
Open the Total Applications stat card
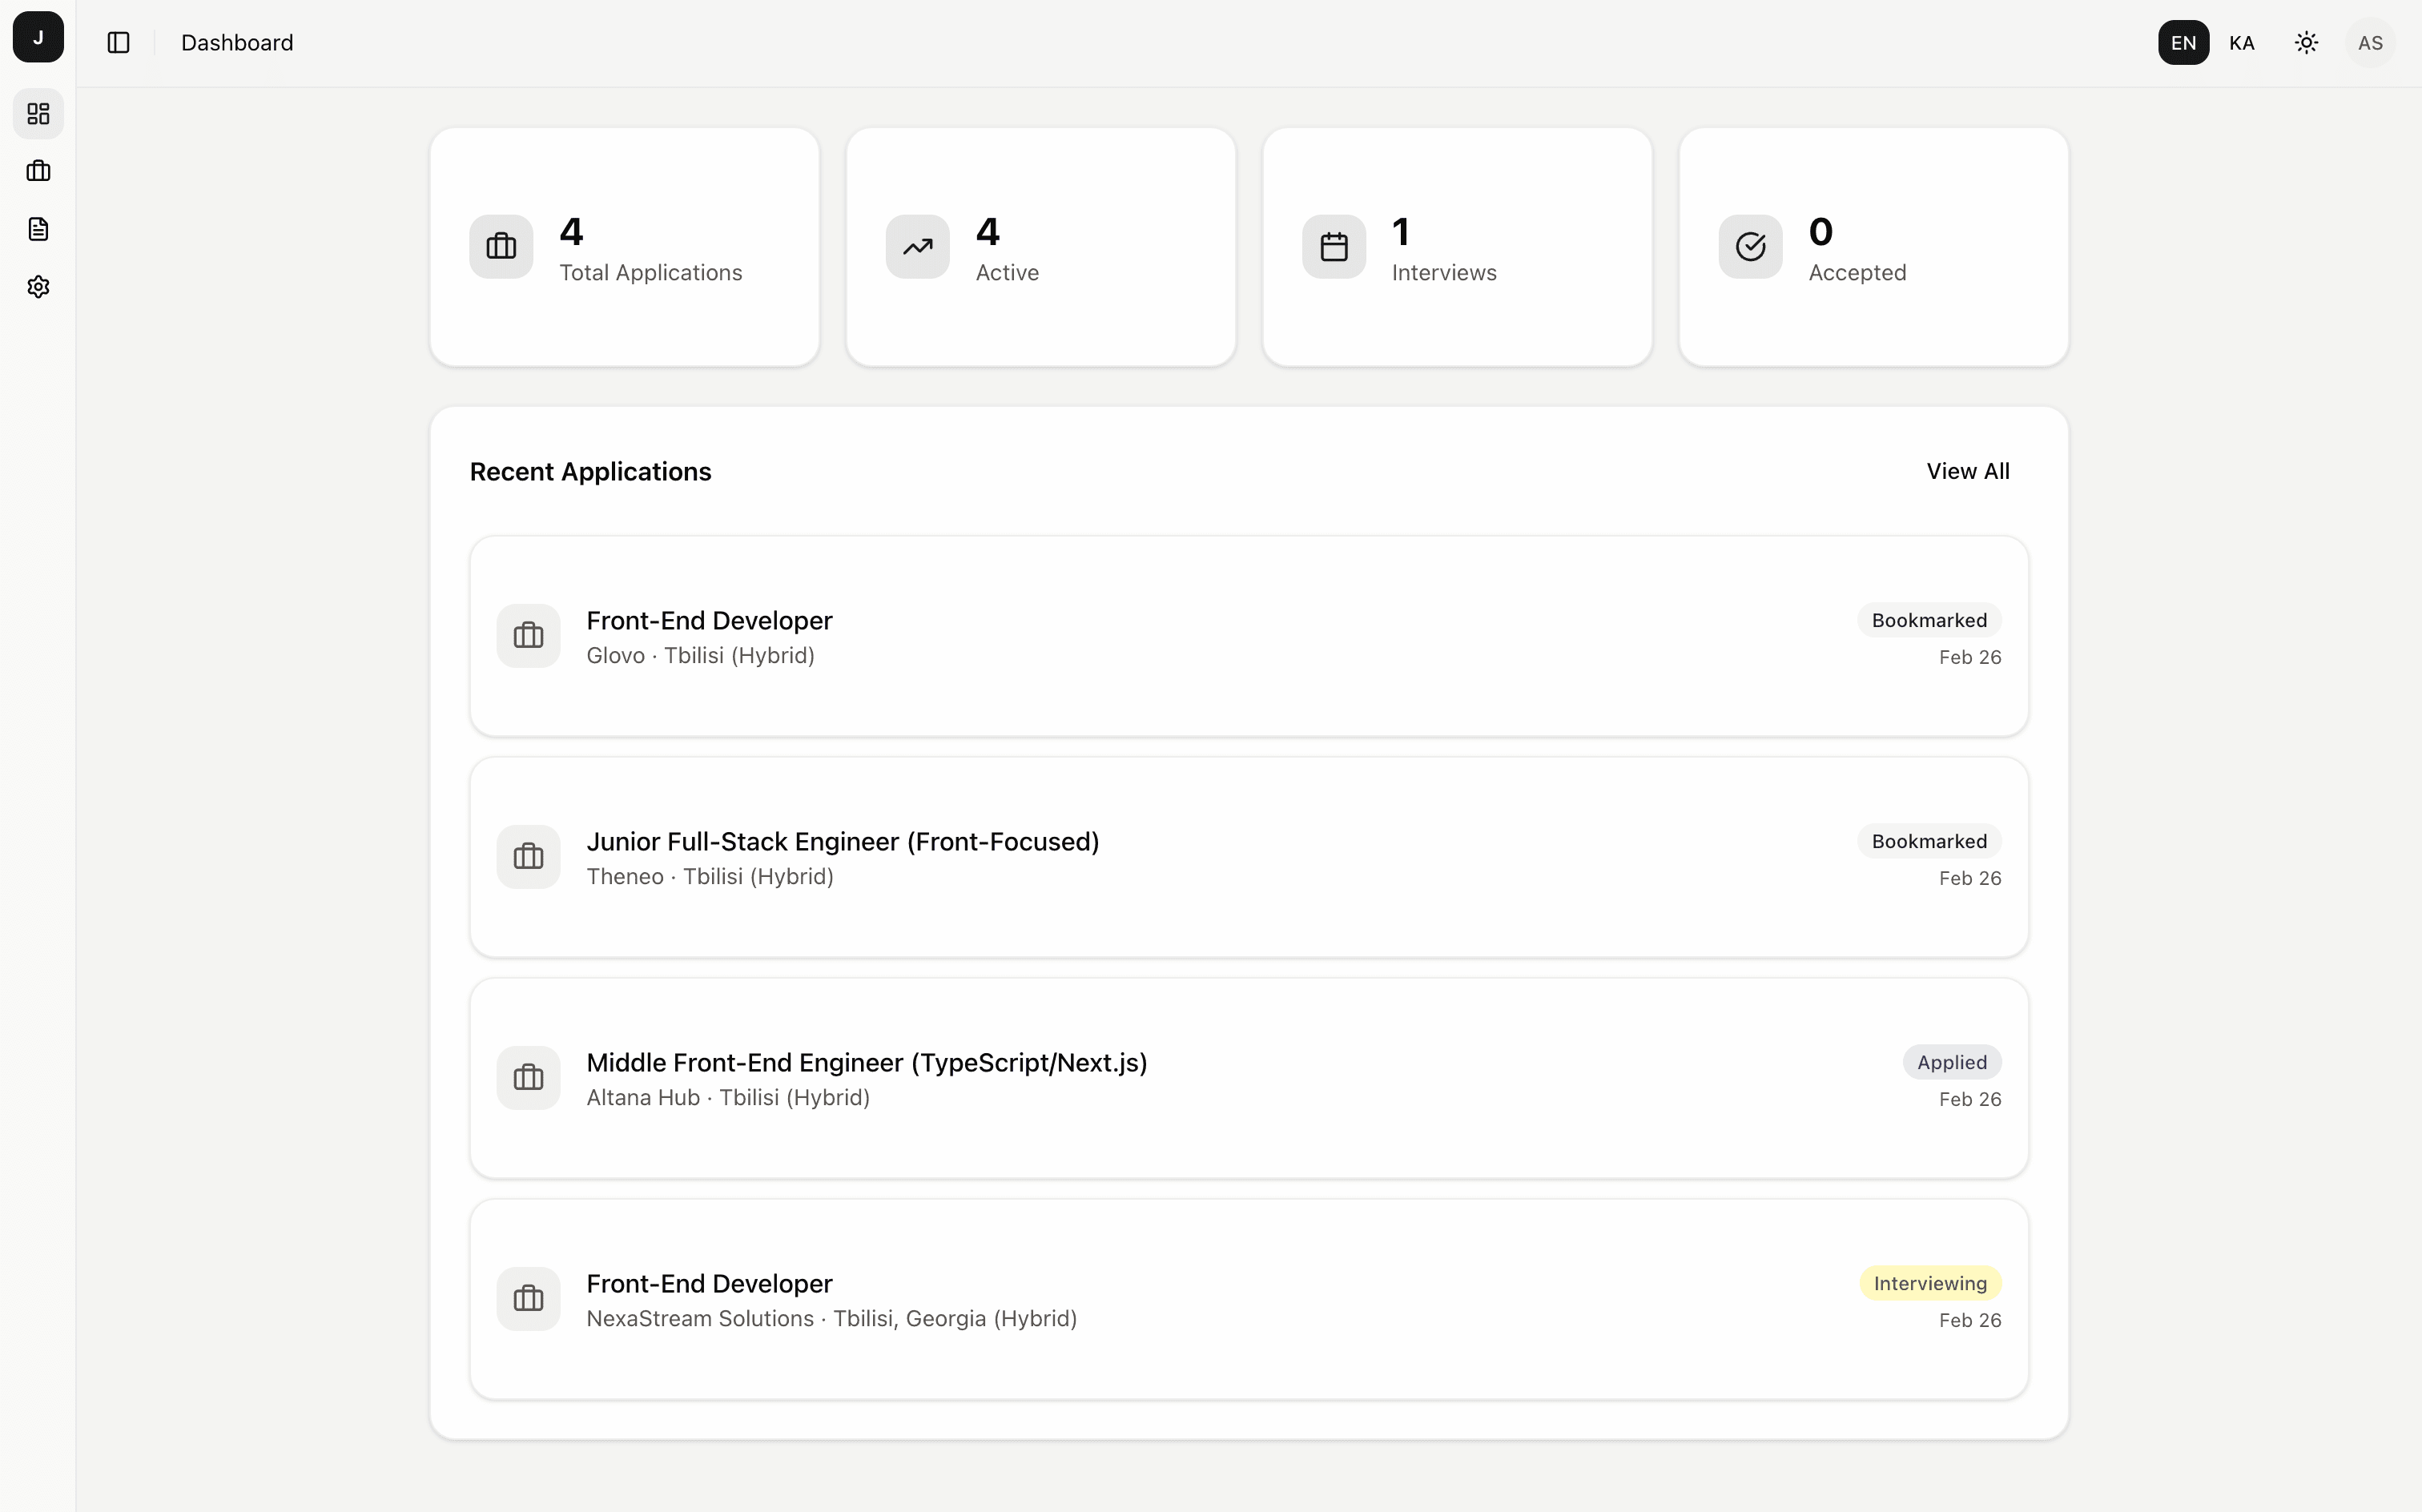coord(623,246)
